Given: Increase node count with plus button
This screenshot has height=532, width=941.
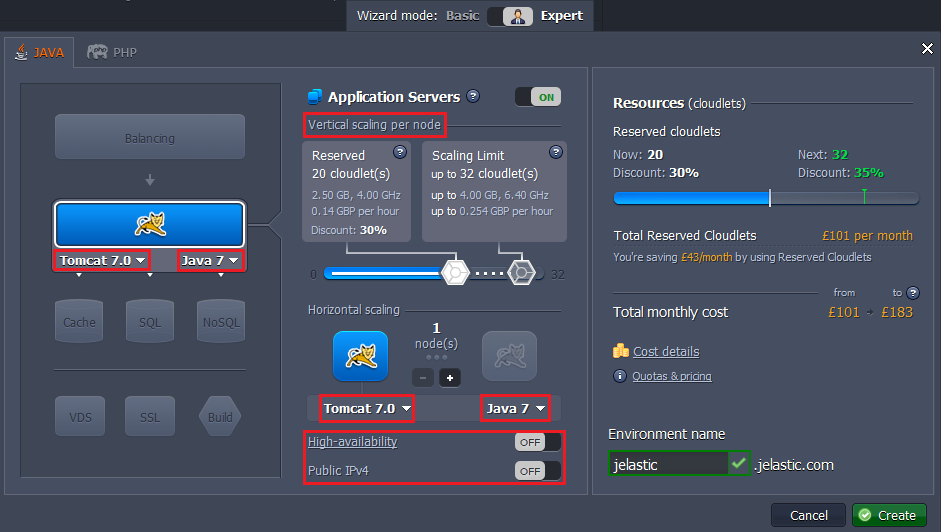Looking at the screenshot, I should [x=450, y=378].
